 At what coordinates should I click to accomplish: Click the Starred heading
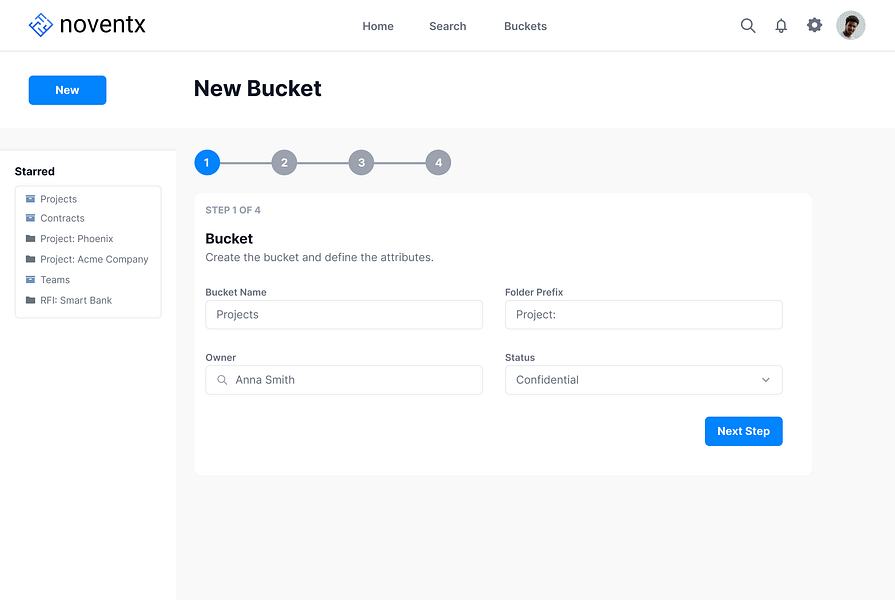(35, 171)
